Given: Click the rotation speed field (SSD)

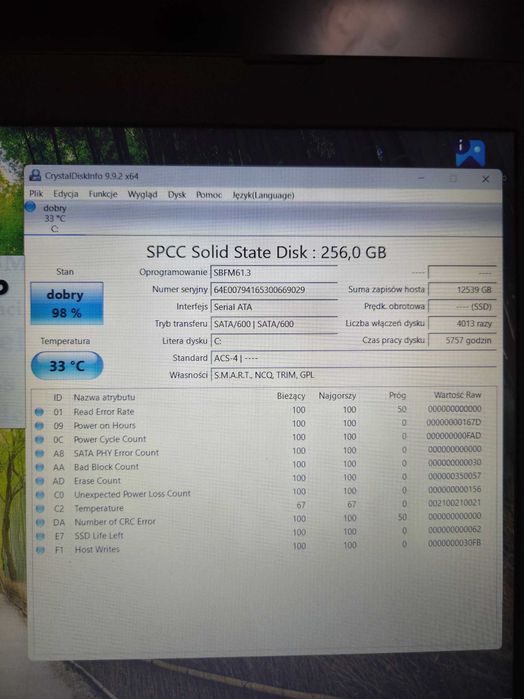Looking at the screenshot, I should (462, 307).
